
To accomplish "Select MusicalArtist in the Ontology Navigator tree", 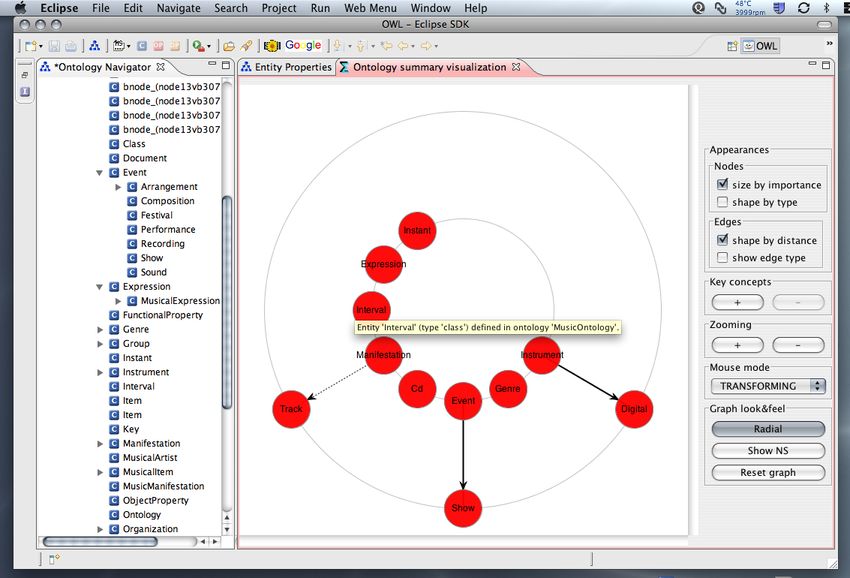I will 150,458.
